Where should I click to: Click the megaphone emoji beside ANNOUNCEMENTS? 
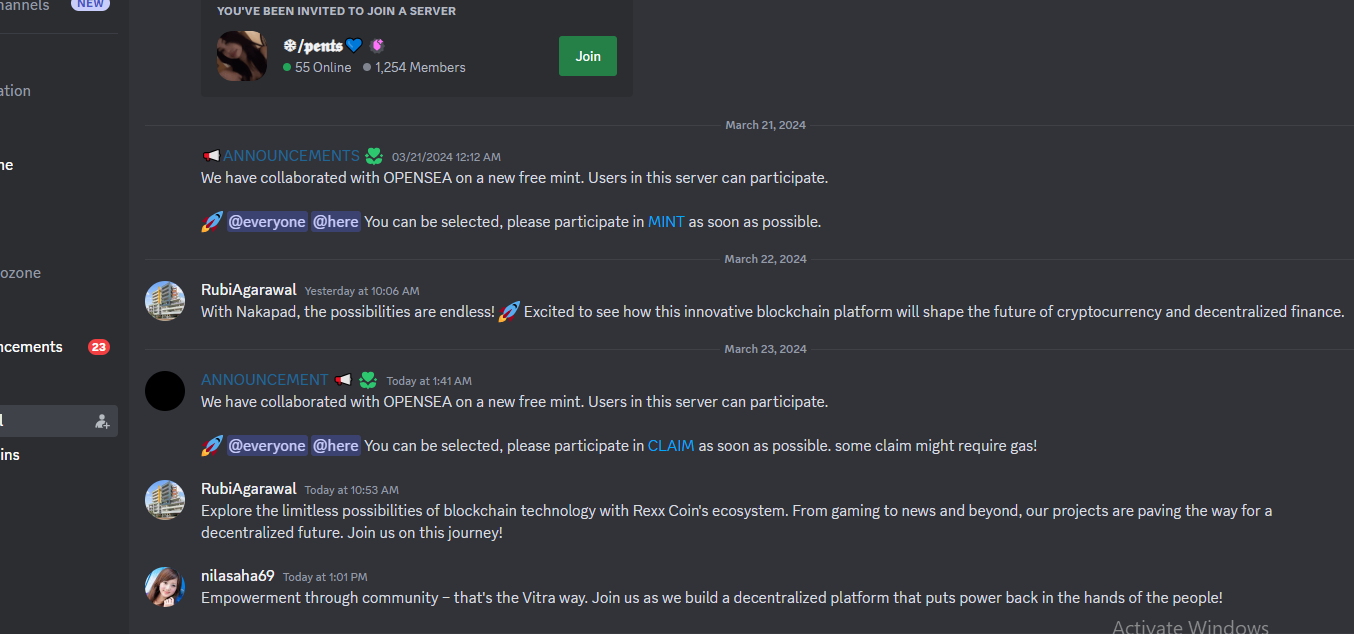click(211, 156)
